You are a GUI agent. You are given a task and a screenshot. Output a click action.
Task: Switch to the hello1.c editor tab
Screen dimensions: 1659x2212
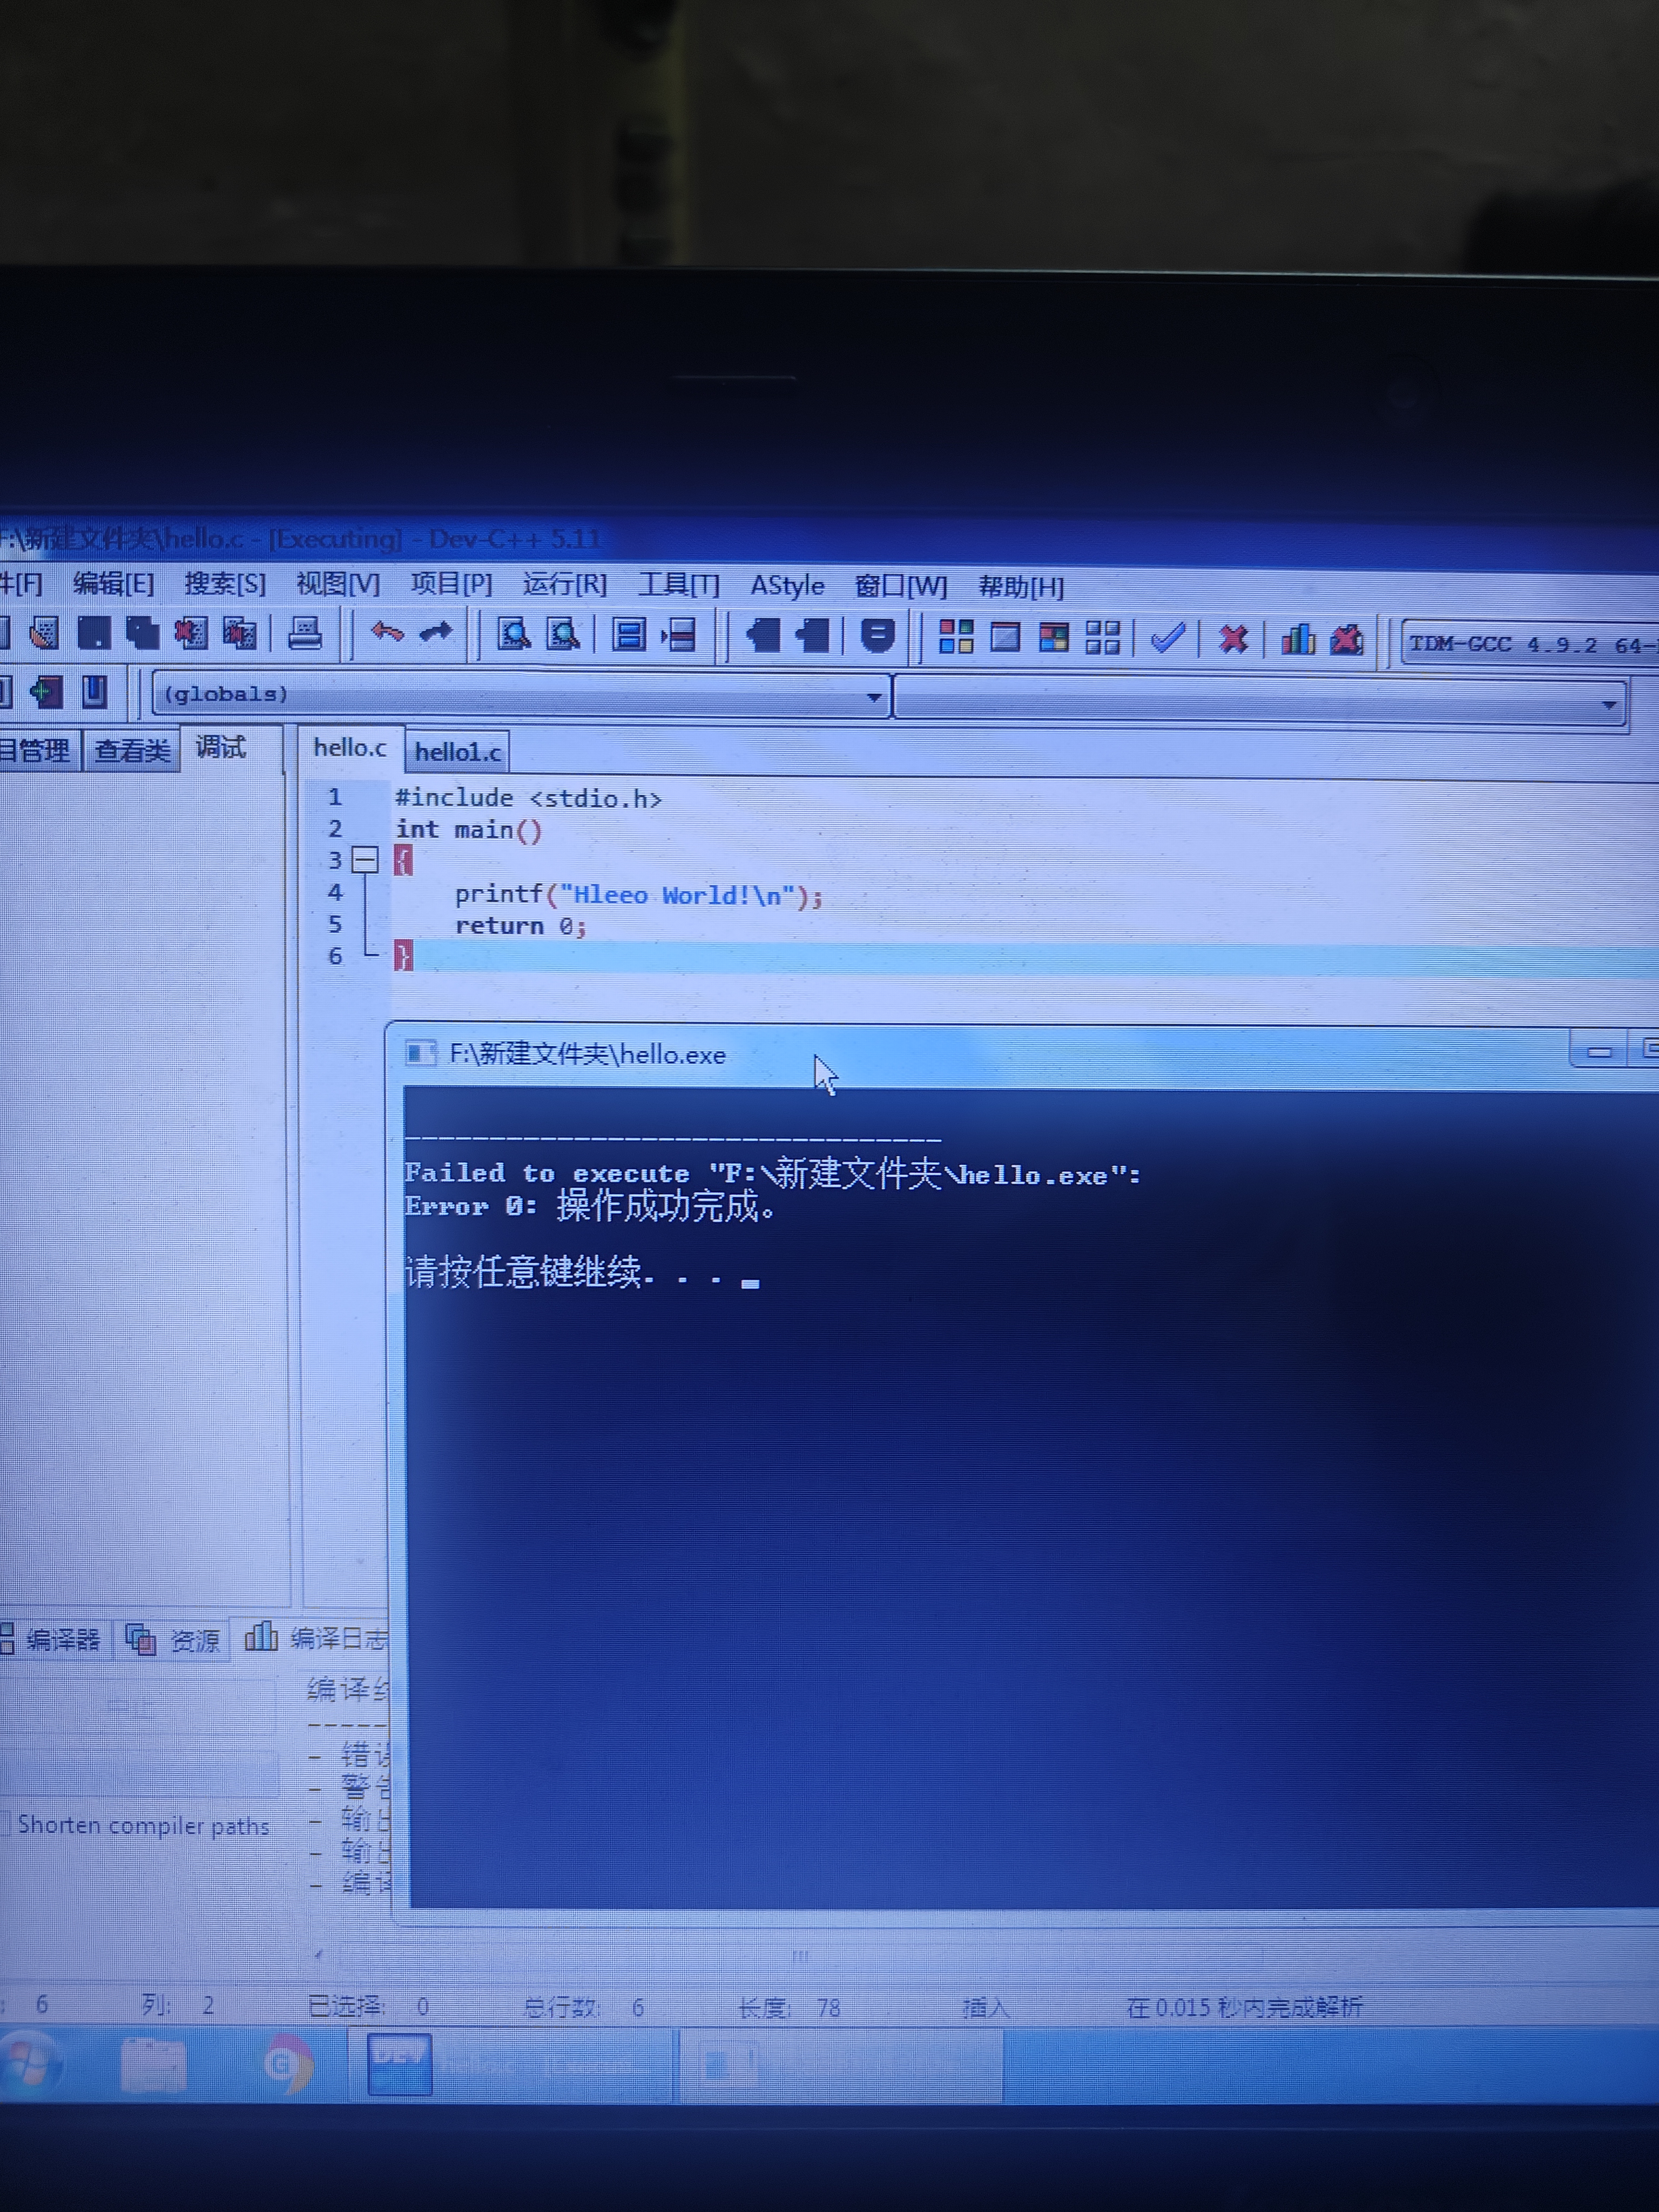(458, 752)
